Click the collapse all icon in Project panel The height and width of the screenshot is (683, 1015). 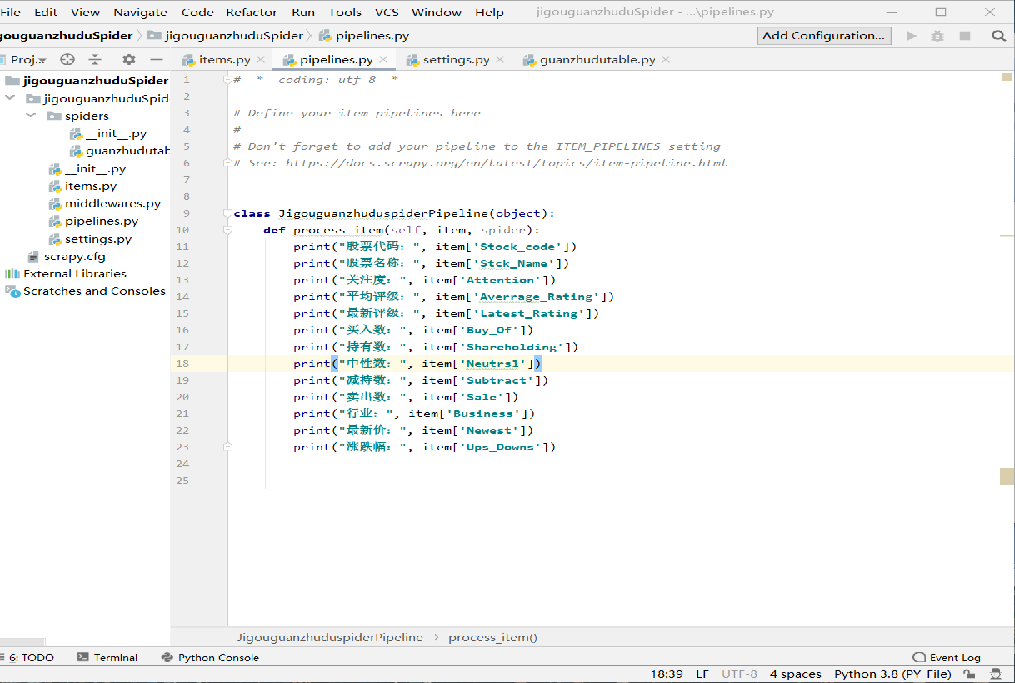click(x=95, y=60)
